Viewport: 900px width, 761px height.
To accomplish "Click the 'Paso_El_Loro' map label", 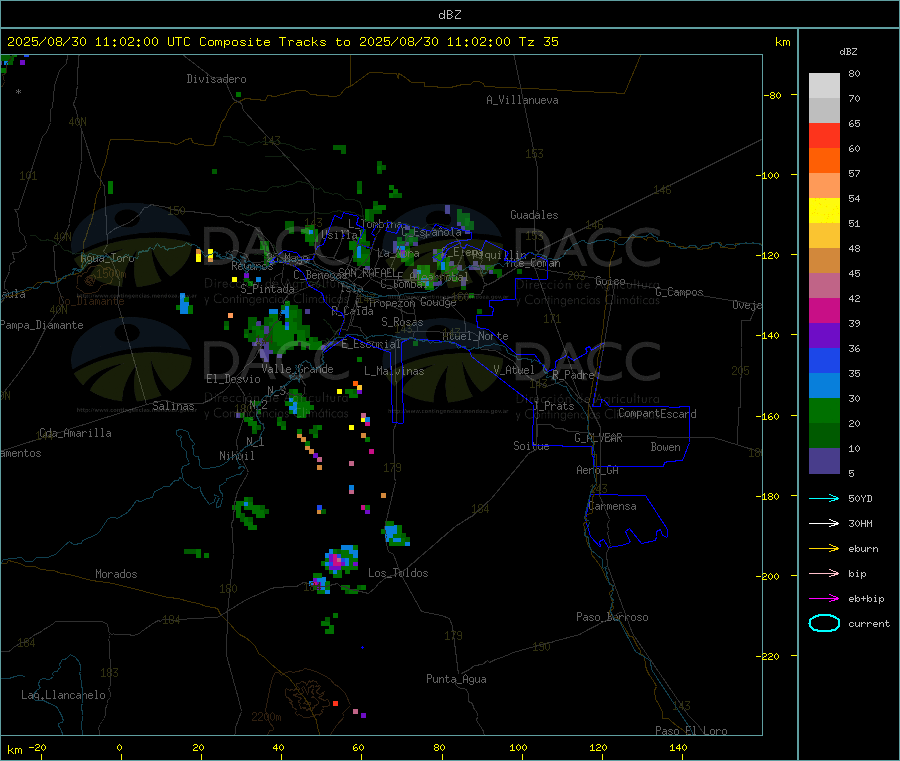I will click(x=692, y=731).
